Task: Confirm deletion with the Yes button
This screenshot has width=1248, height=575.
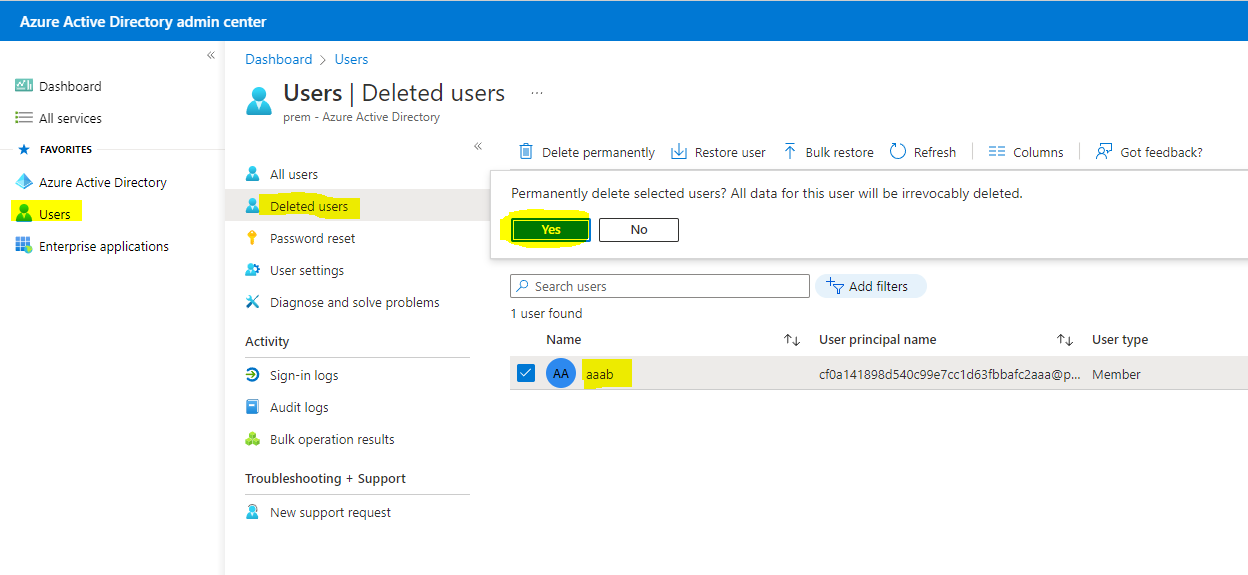Action: (551, 230)
